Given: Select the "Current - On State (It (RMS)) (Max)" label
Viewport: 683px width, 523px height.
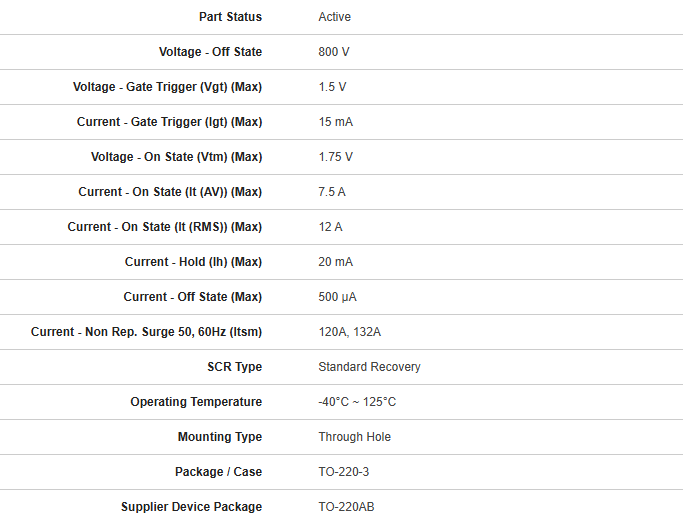Looking at the screenshot, I should tap(165, 227).
